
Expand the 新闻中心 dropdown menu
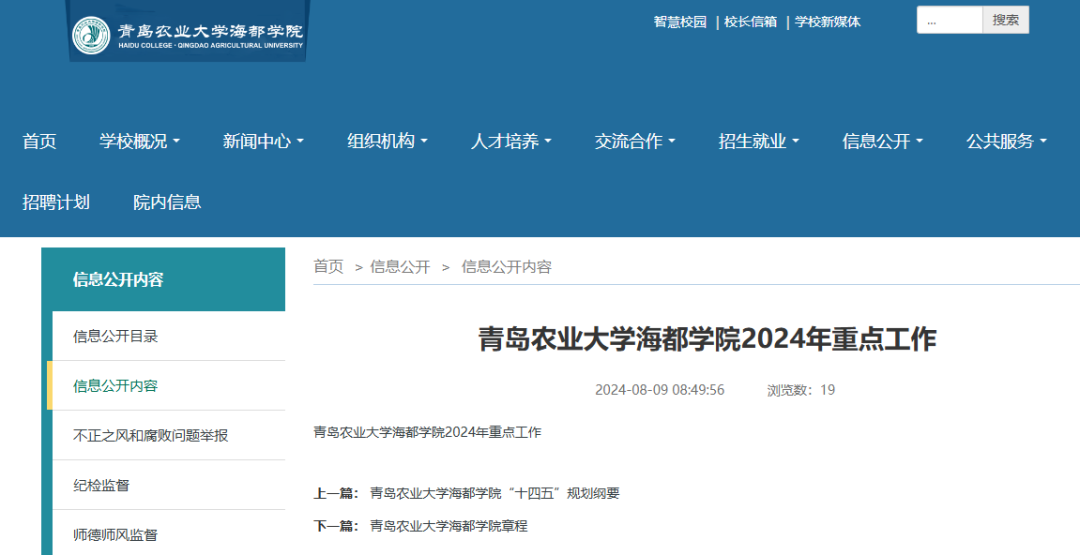coord(263,141)
